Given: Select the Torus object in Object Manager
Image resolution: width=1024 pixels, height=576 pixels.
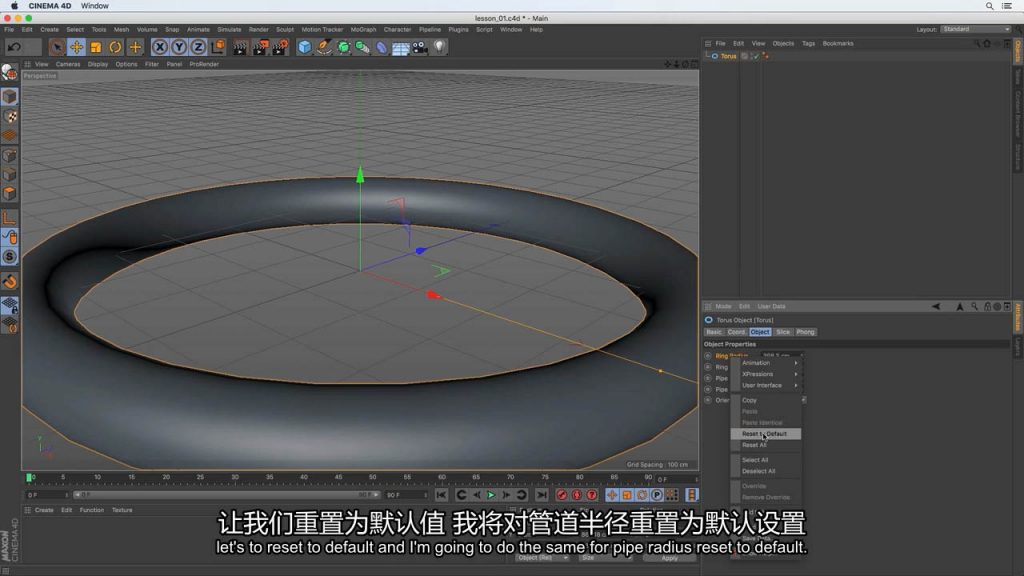Looking at the screenshot, I should 729,56.
